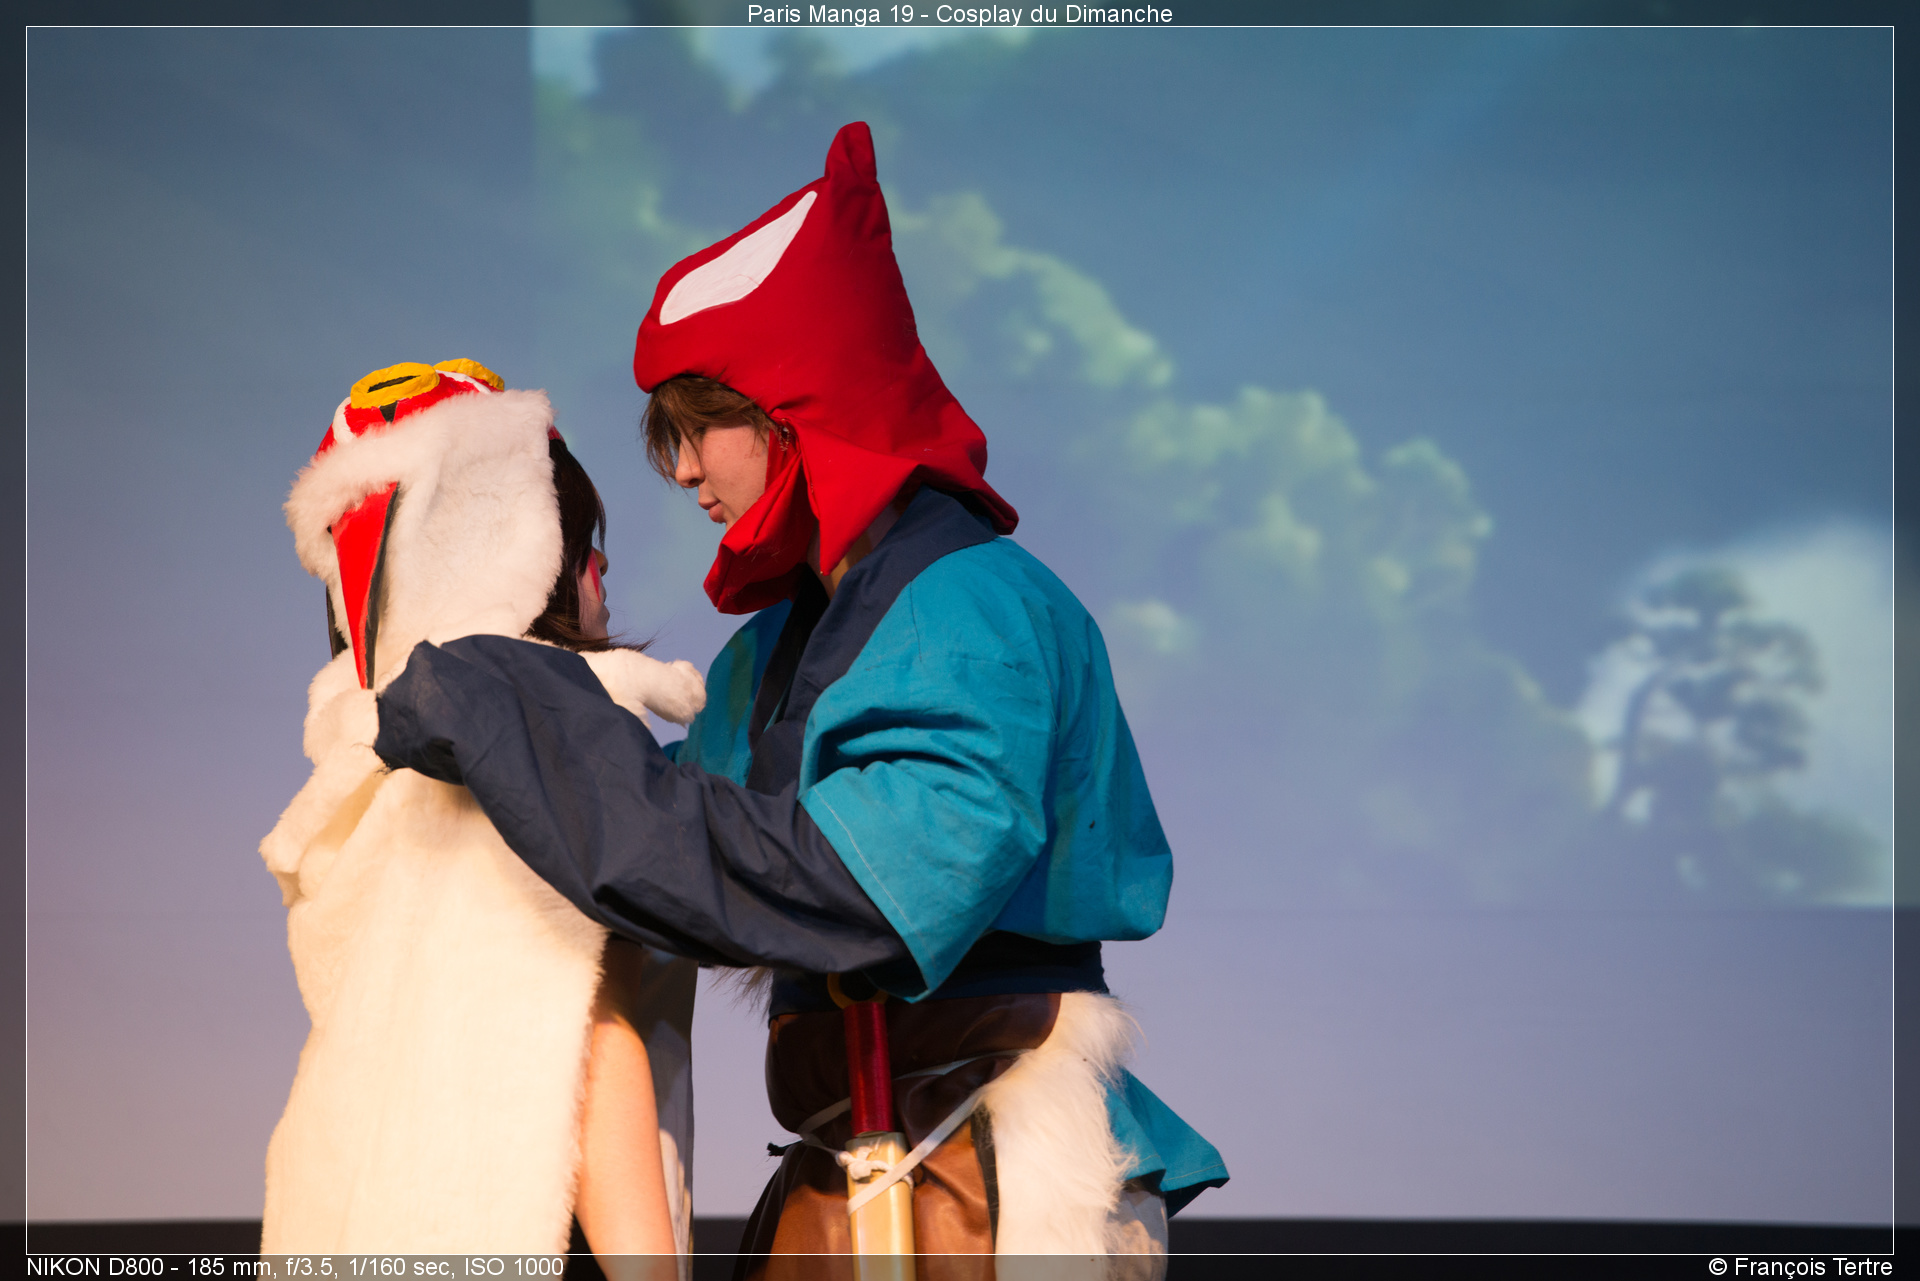Click the cosplay stage photo
The image size is (1920, 1281).
pyautogui.click(x=960, y=640)
